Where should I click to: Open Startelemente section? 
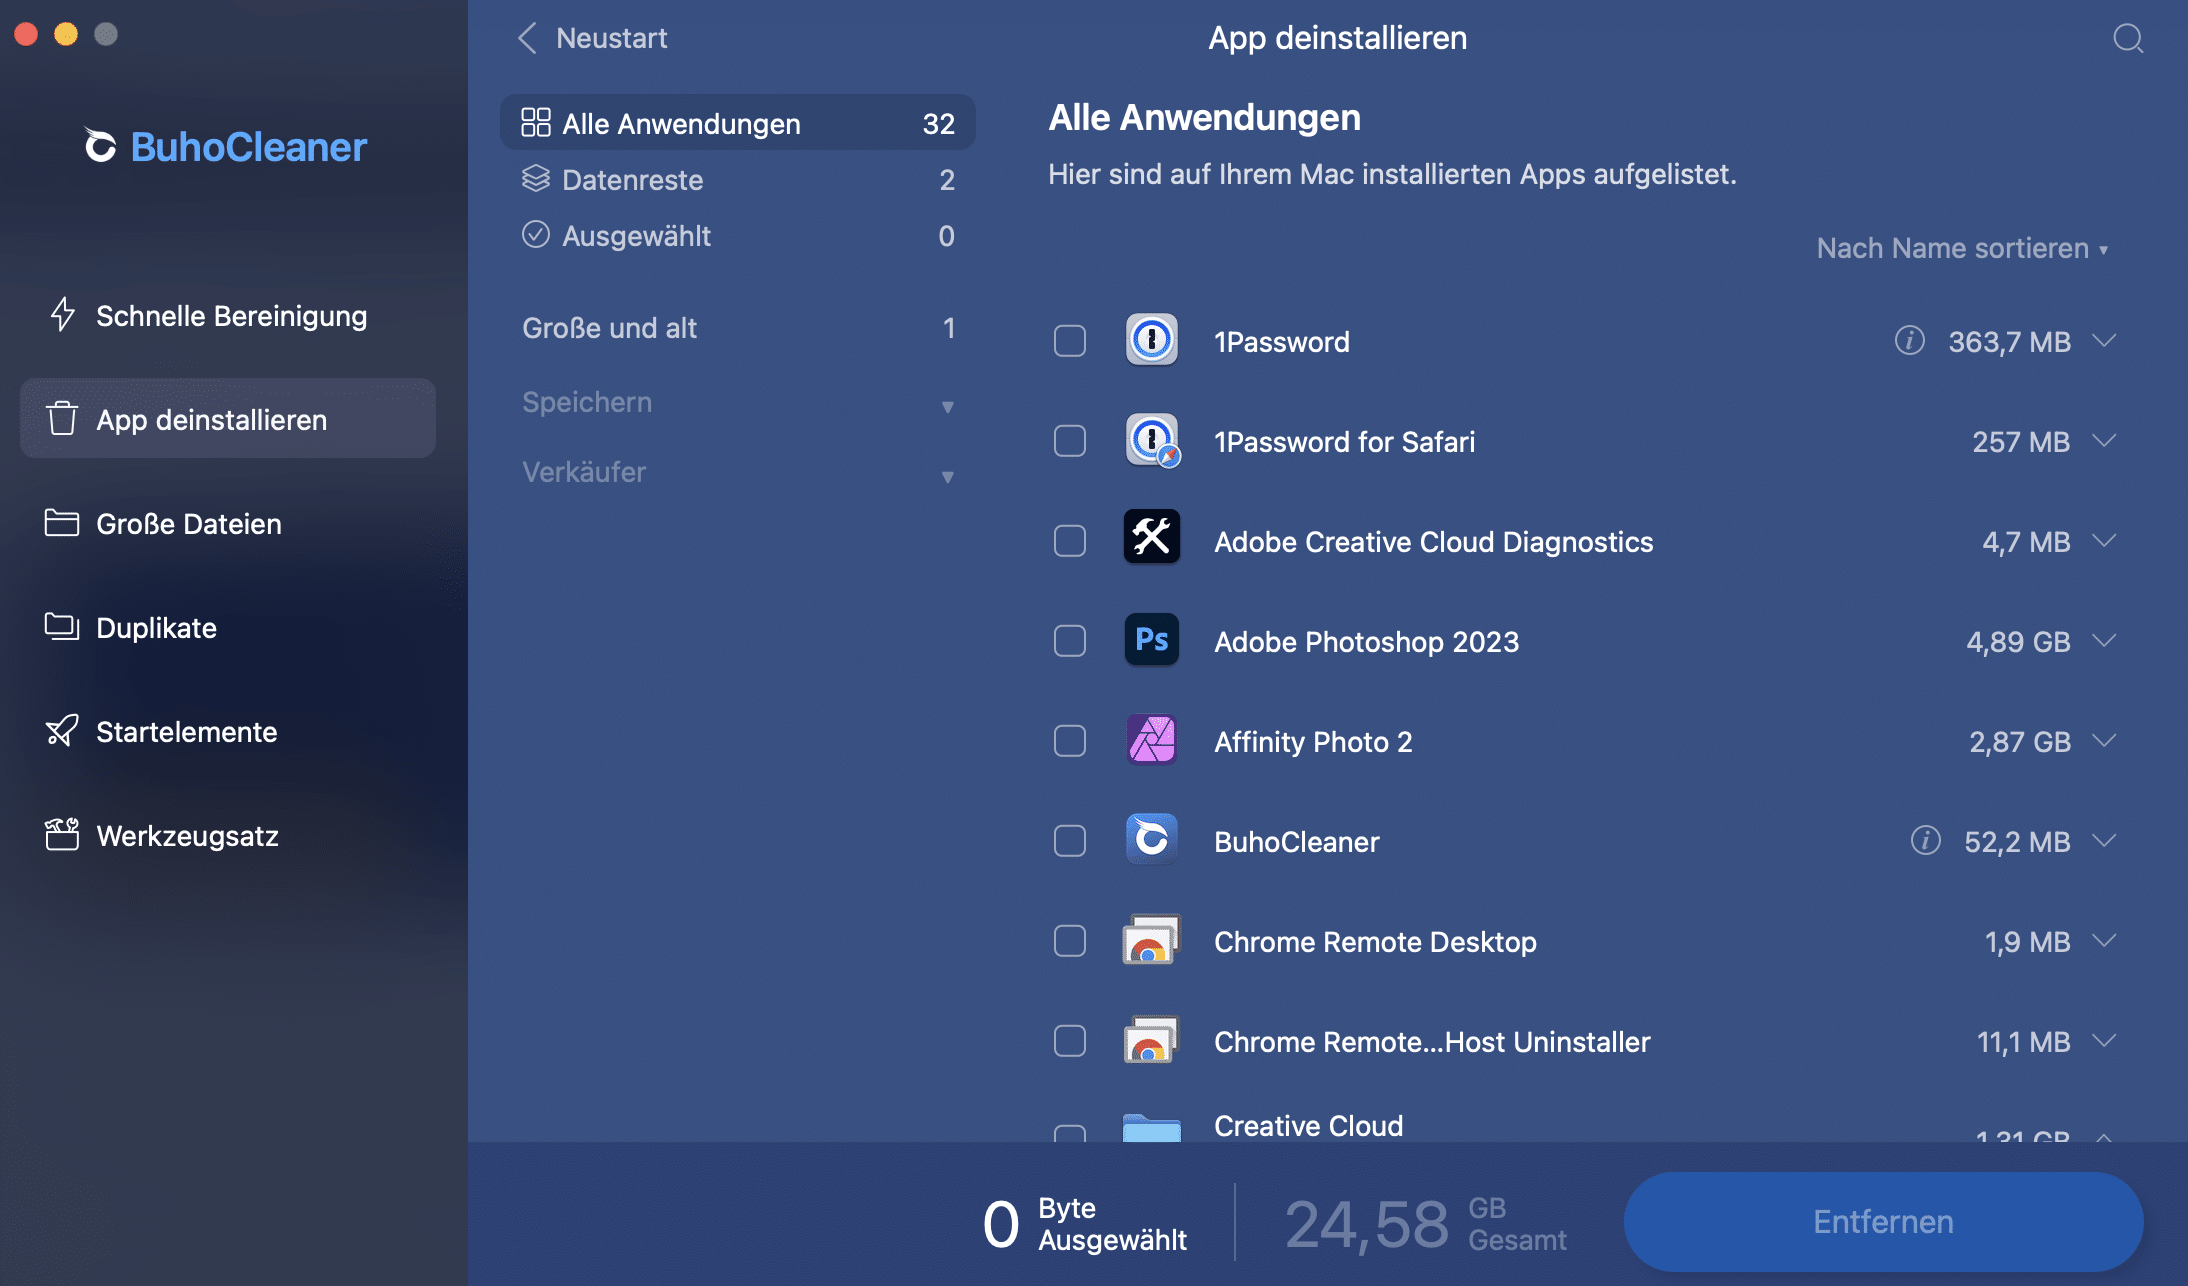click(228, 731)
